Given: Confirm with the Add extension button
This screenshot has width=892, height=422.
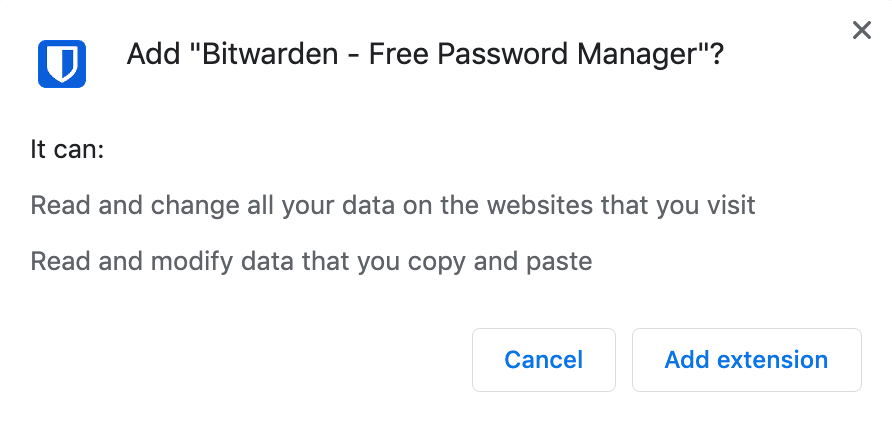Looking at the screenshot, I should [746, 360].
